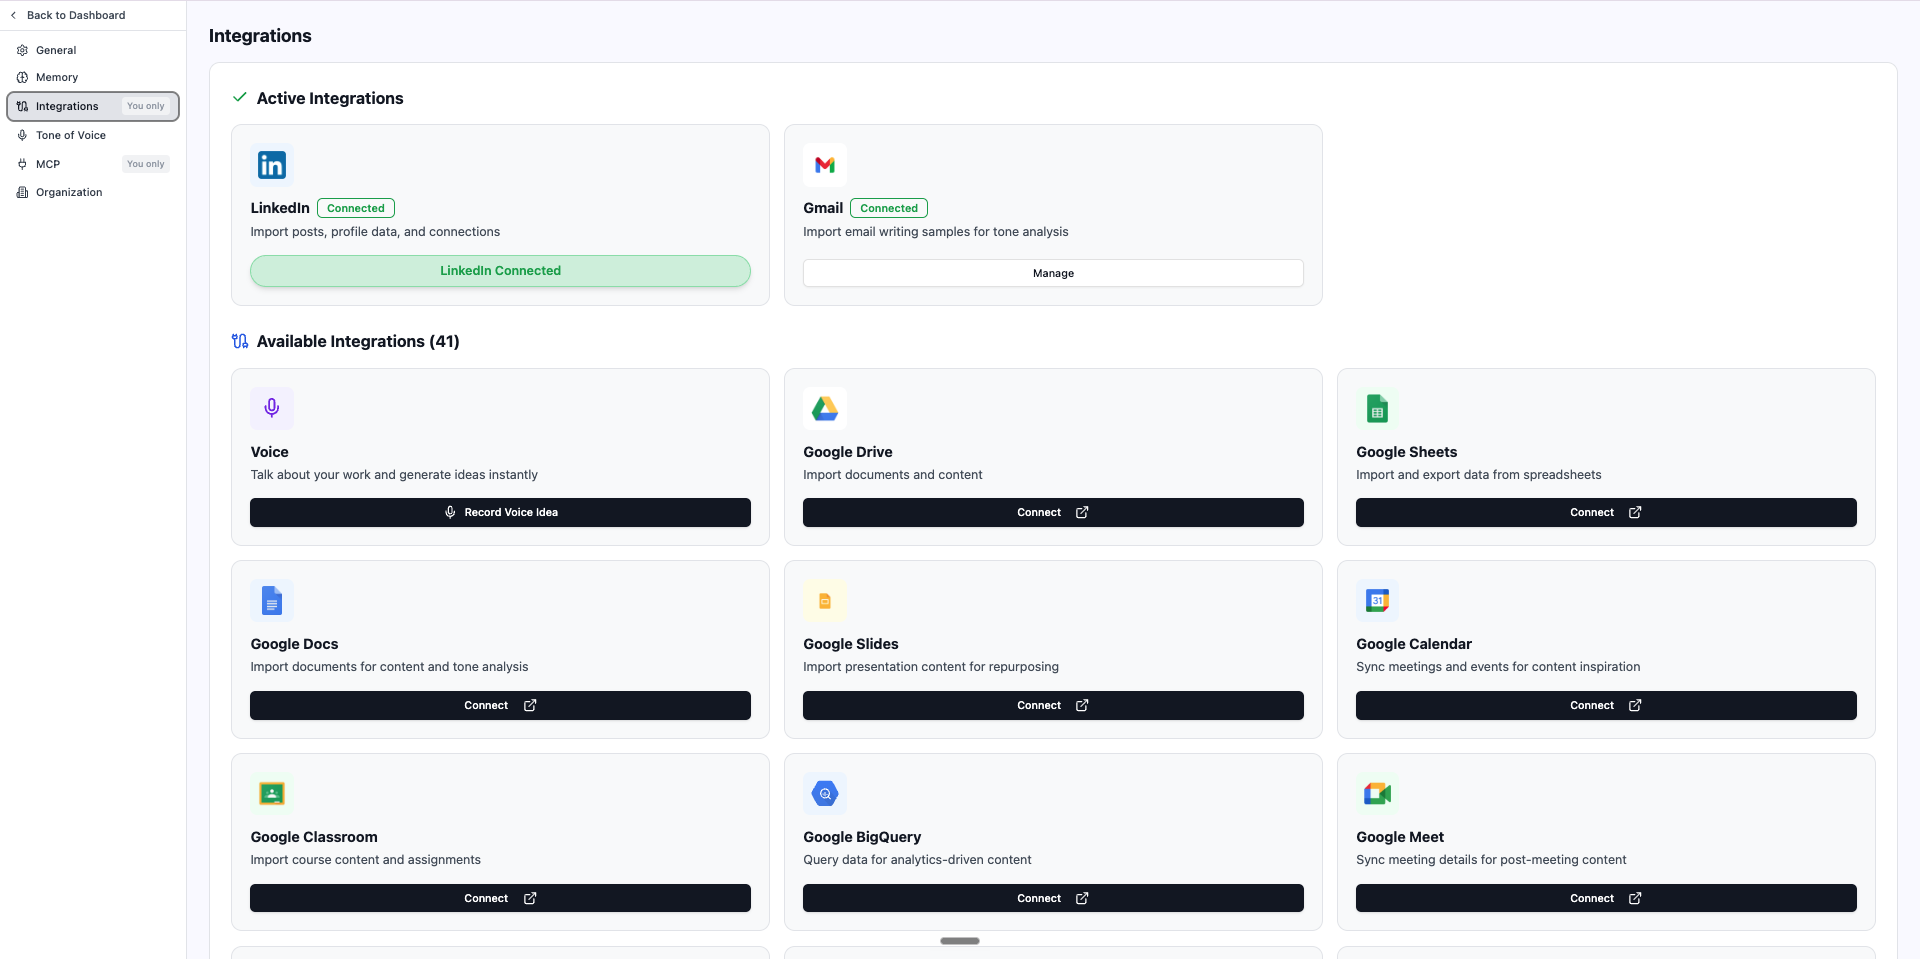Click the You only badge beside Integrations
Screen dimensions: 1920x959
click(x=146, y=106)
